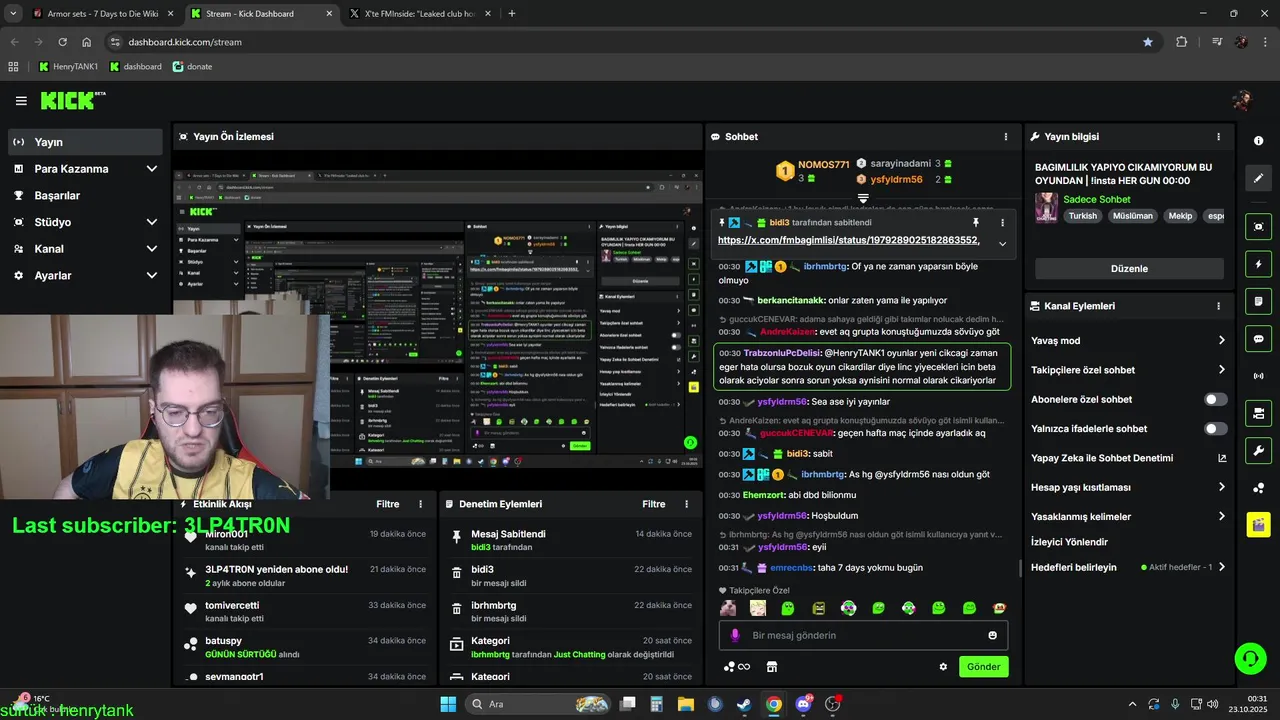Toggle the wrench channel actions panel icon
Screen dimensions: 1280x720
(1259, 450)
